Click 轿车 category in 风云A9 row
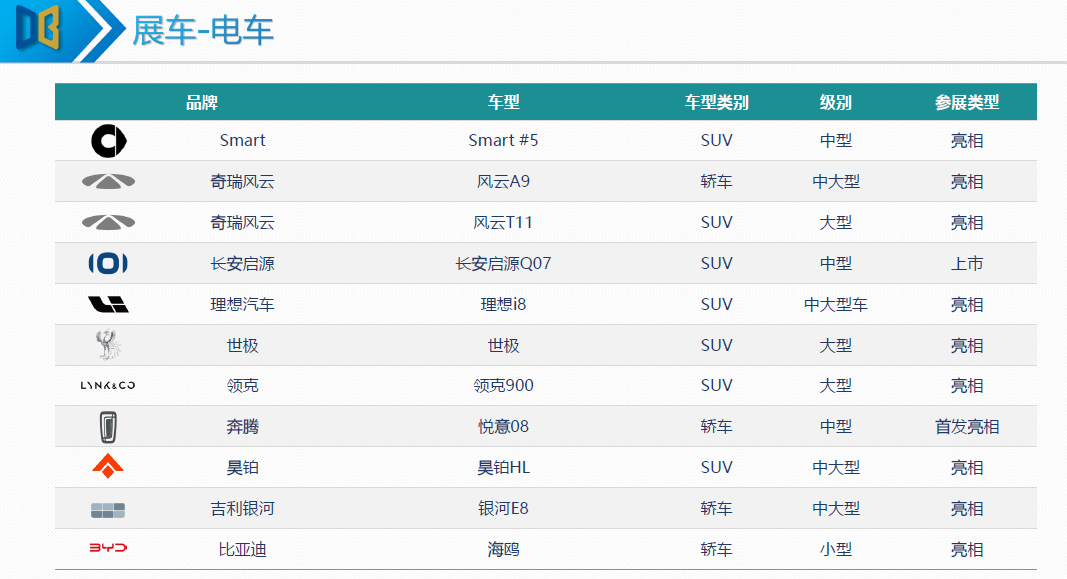 click(717, 182)
